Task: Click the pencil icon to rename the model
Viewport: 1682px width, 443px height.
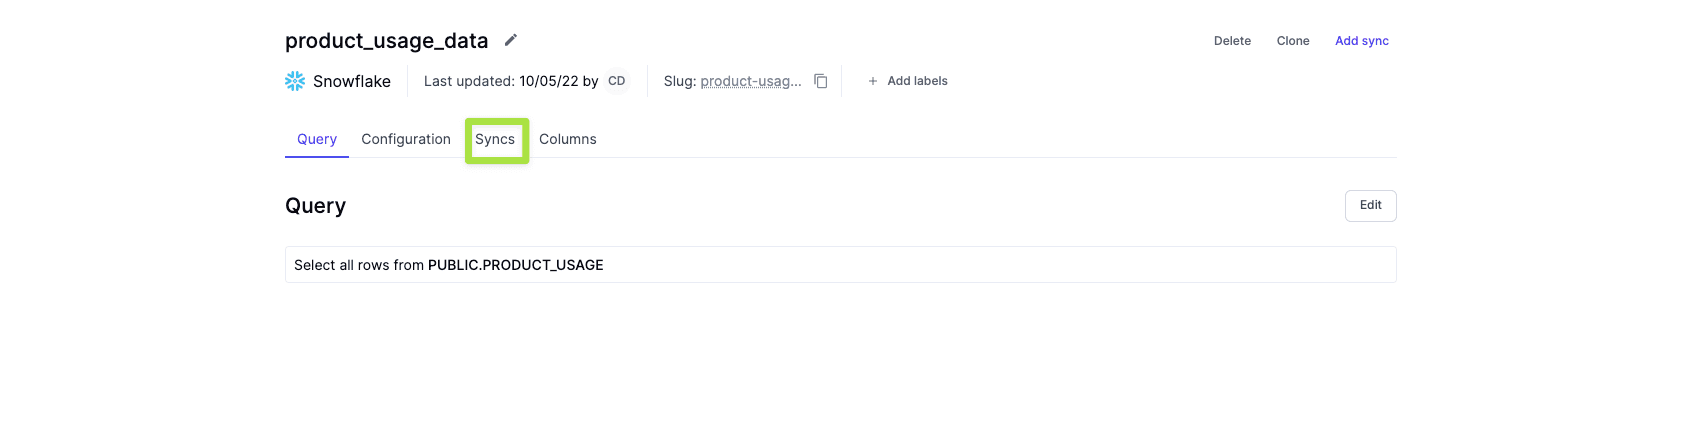Action: coord(510,40)
